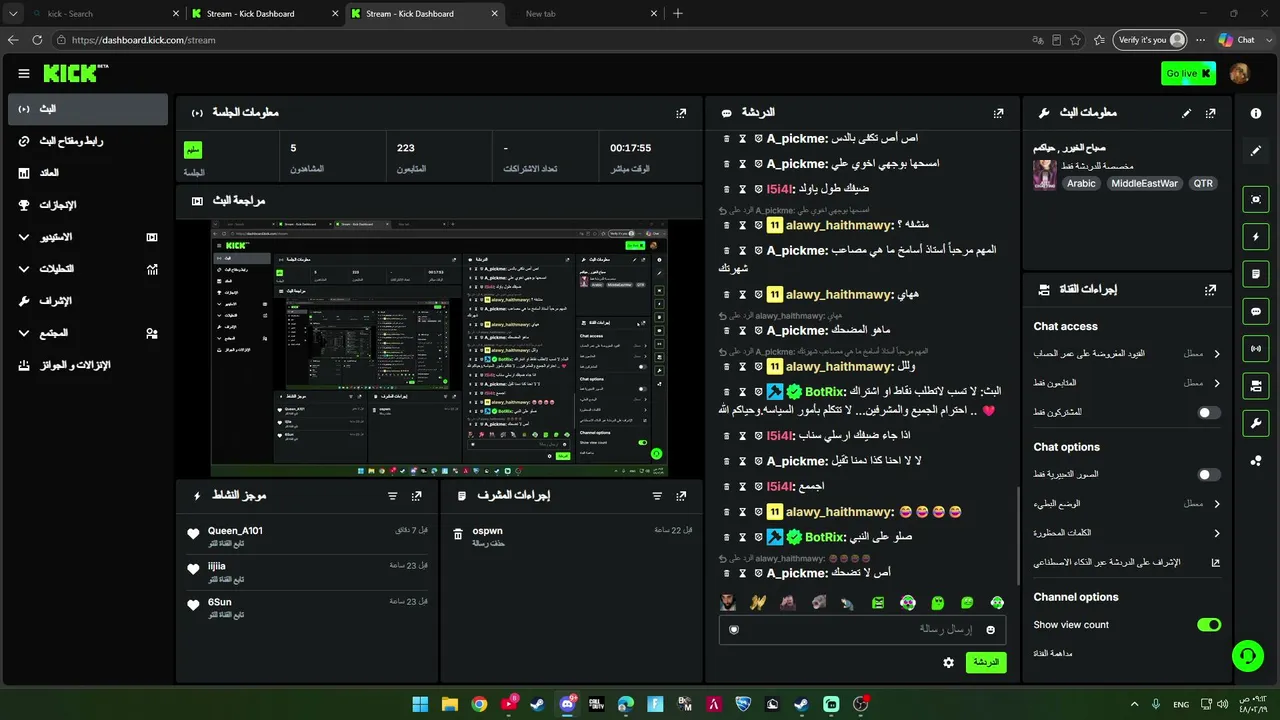Screen dimensions: 1280x720
Task: Open الإنجازات in the left sidebar
Action: coord(88,205)
